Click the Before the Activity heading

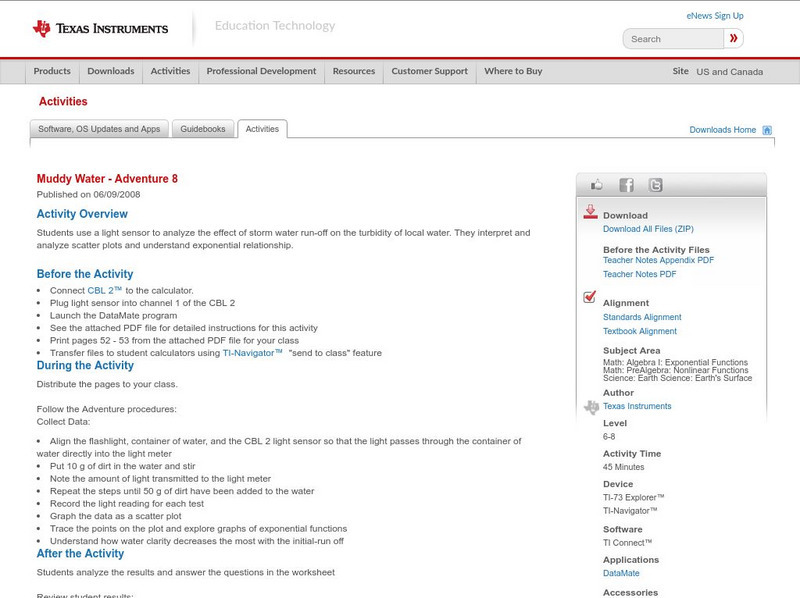(85, 274)
